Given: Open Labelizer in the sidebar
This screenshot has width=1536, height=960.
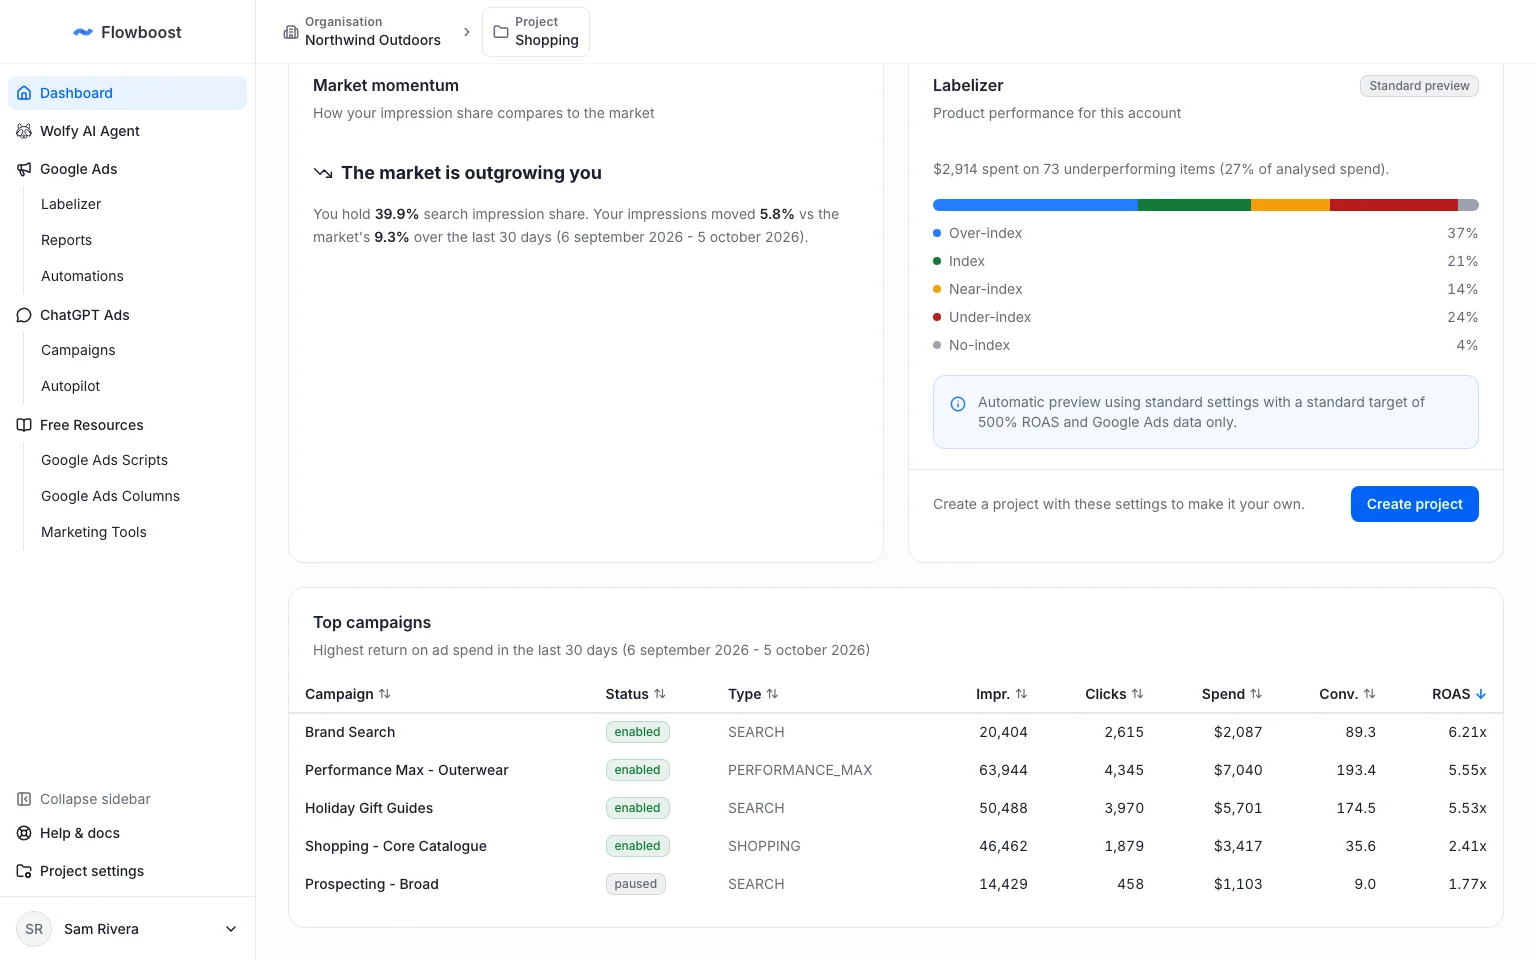Looking at the screenshot, I should click(71, 204).
